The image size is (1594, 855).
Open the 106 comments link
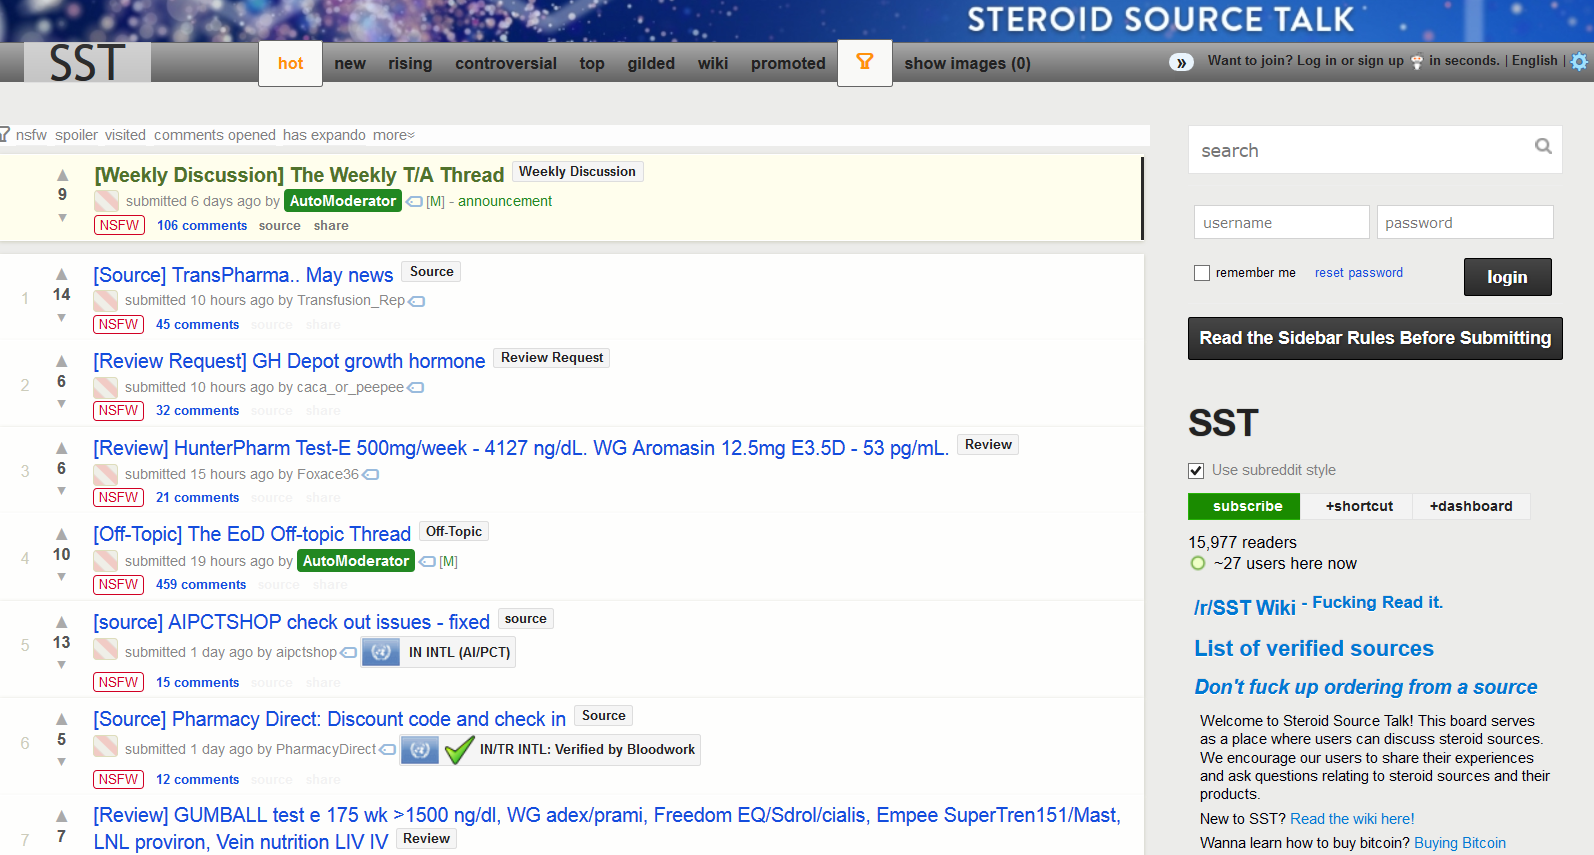tap(202, 226)
